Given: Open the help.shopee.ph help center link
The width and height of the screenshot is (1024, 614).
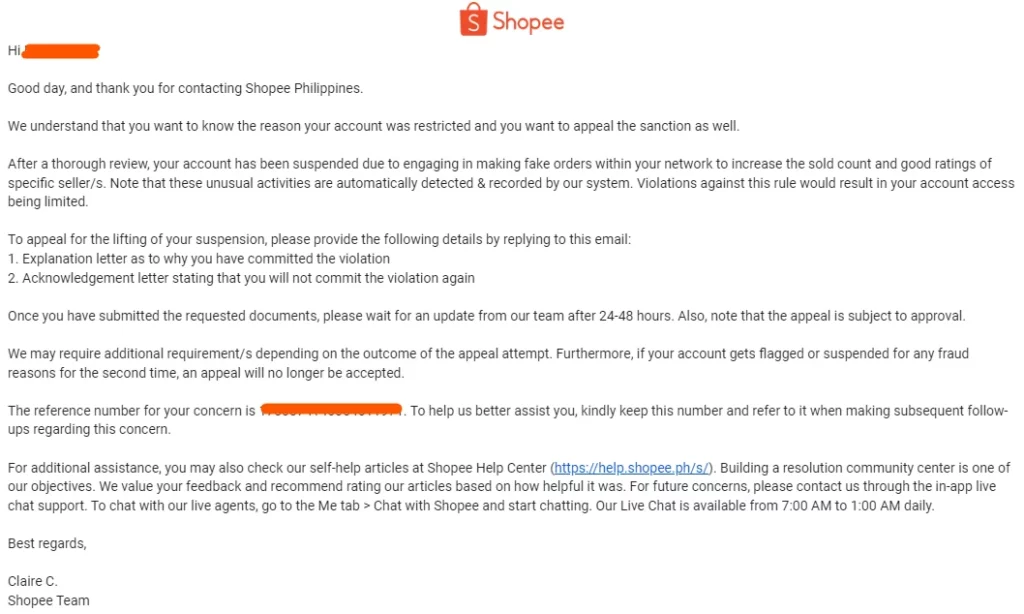Looking at the screenshot, I should pyautogui.click(x=632, y=468).
